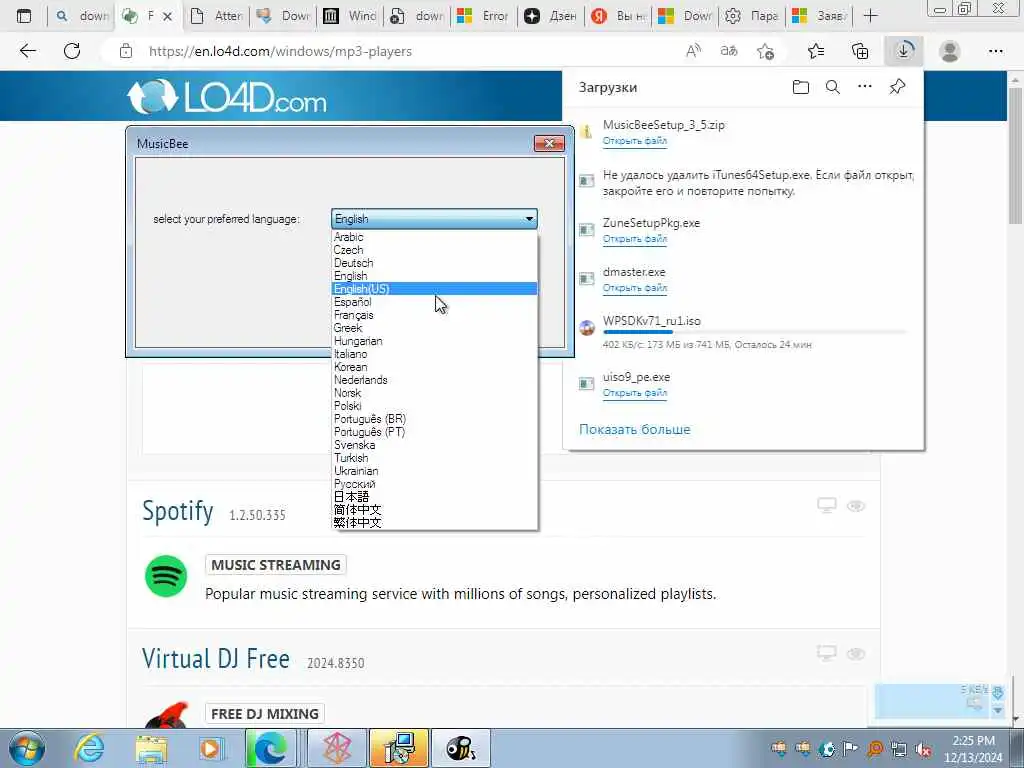Pin the downloads panel
This screenshot has width=1024, height=768.
pyautogui.click(x=897, y=87)
